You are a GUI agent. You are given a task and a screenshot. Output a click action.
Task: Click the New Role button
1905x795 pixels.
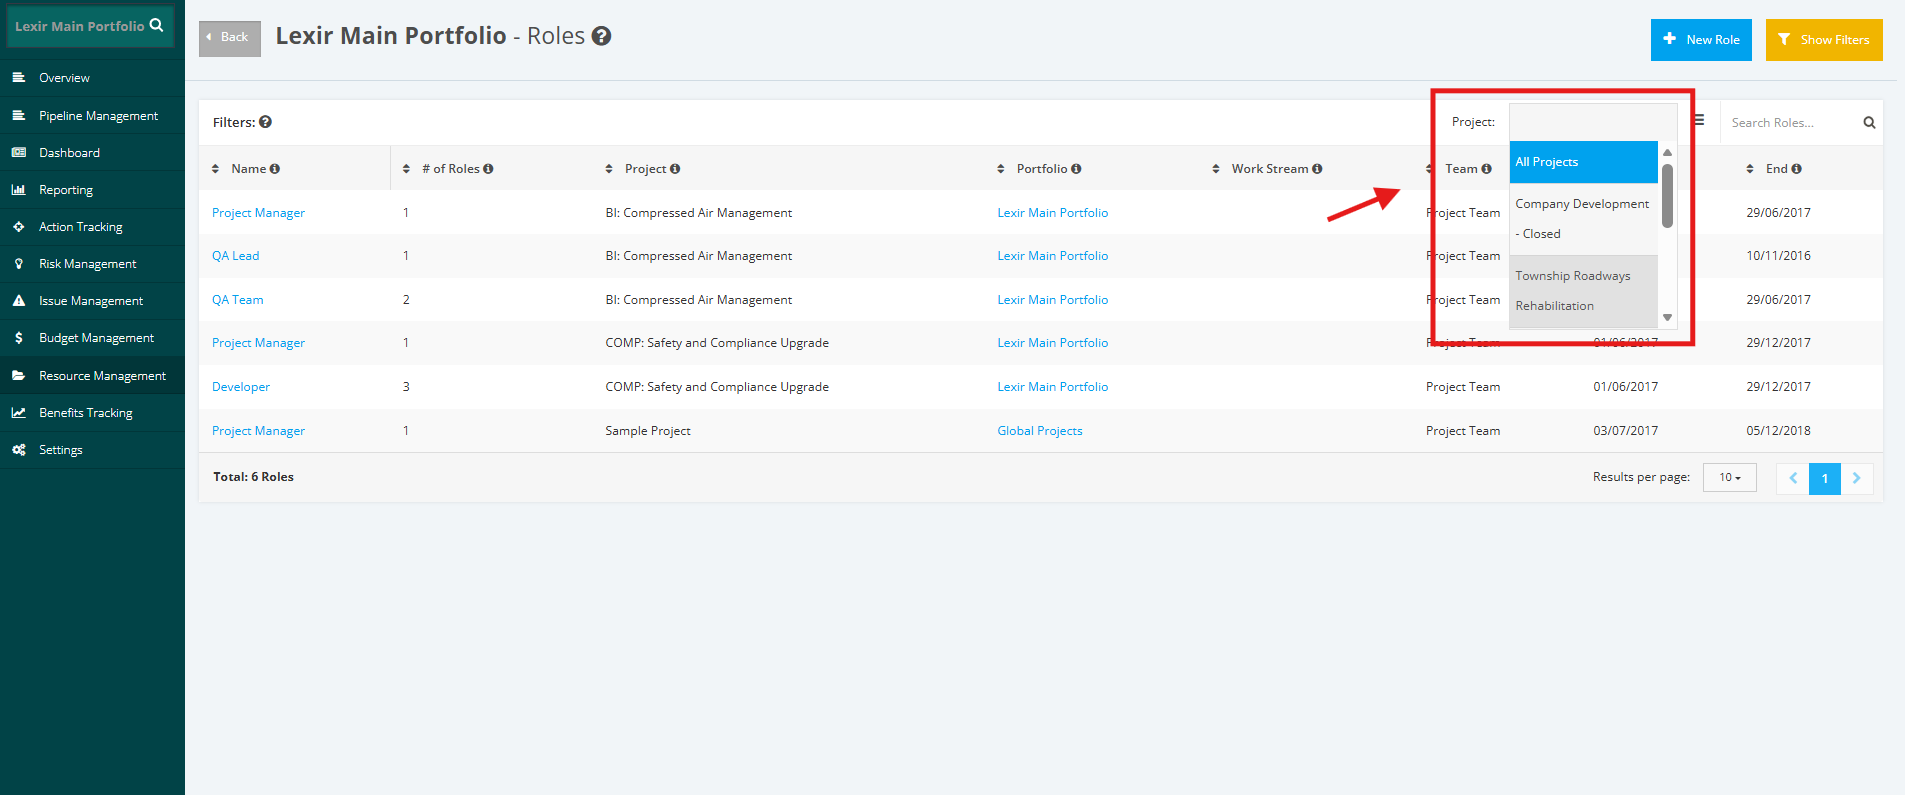pyautogui.click(x=1701, y=40)
